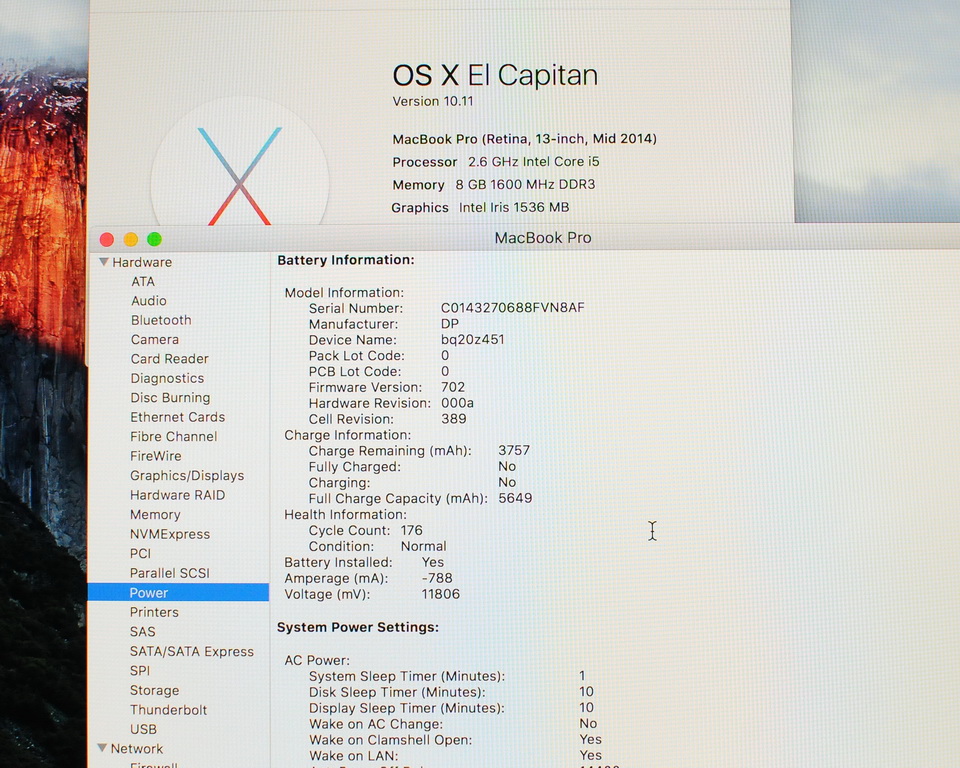Select USB in the sidebar
This screenshot has width=960, height=768.
[x=143, y=729]
